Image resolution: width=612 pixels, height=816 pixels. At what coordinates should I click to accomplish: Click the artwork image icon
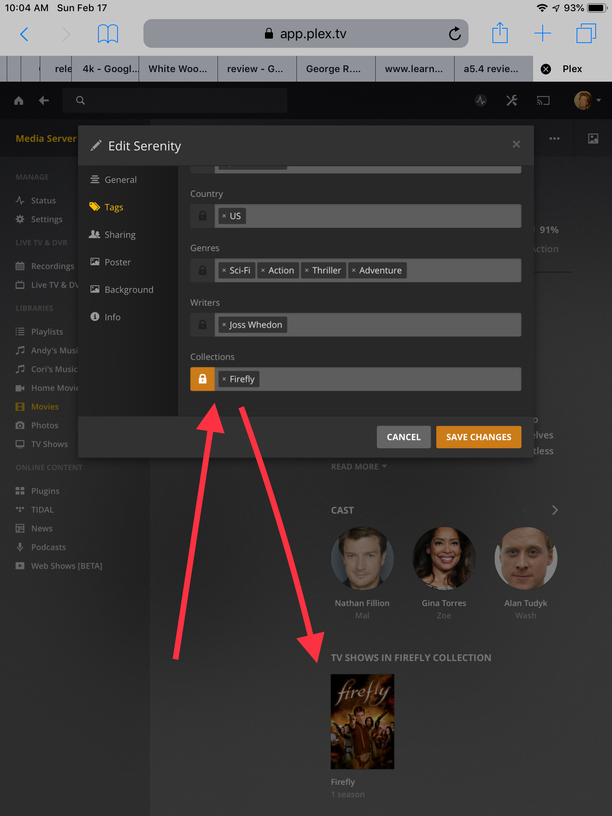[x=593, y=138]
